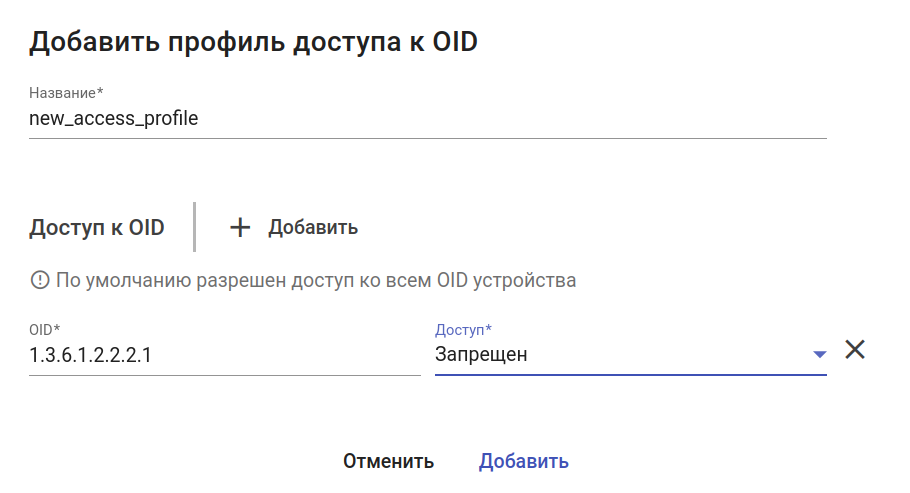Expand the Доступ combo box showing Запрещен
The height and width of the screenshot is (493, 910).
[x=620, y=354]
